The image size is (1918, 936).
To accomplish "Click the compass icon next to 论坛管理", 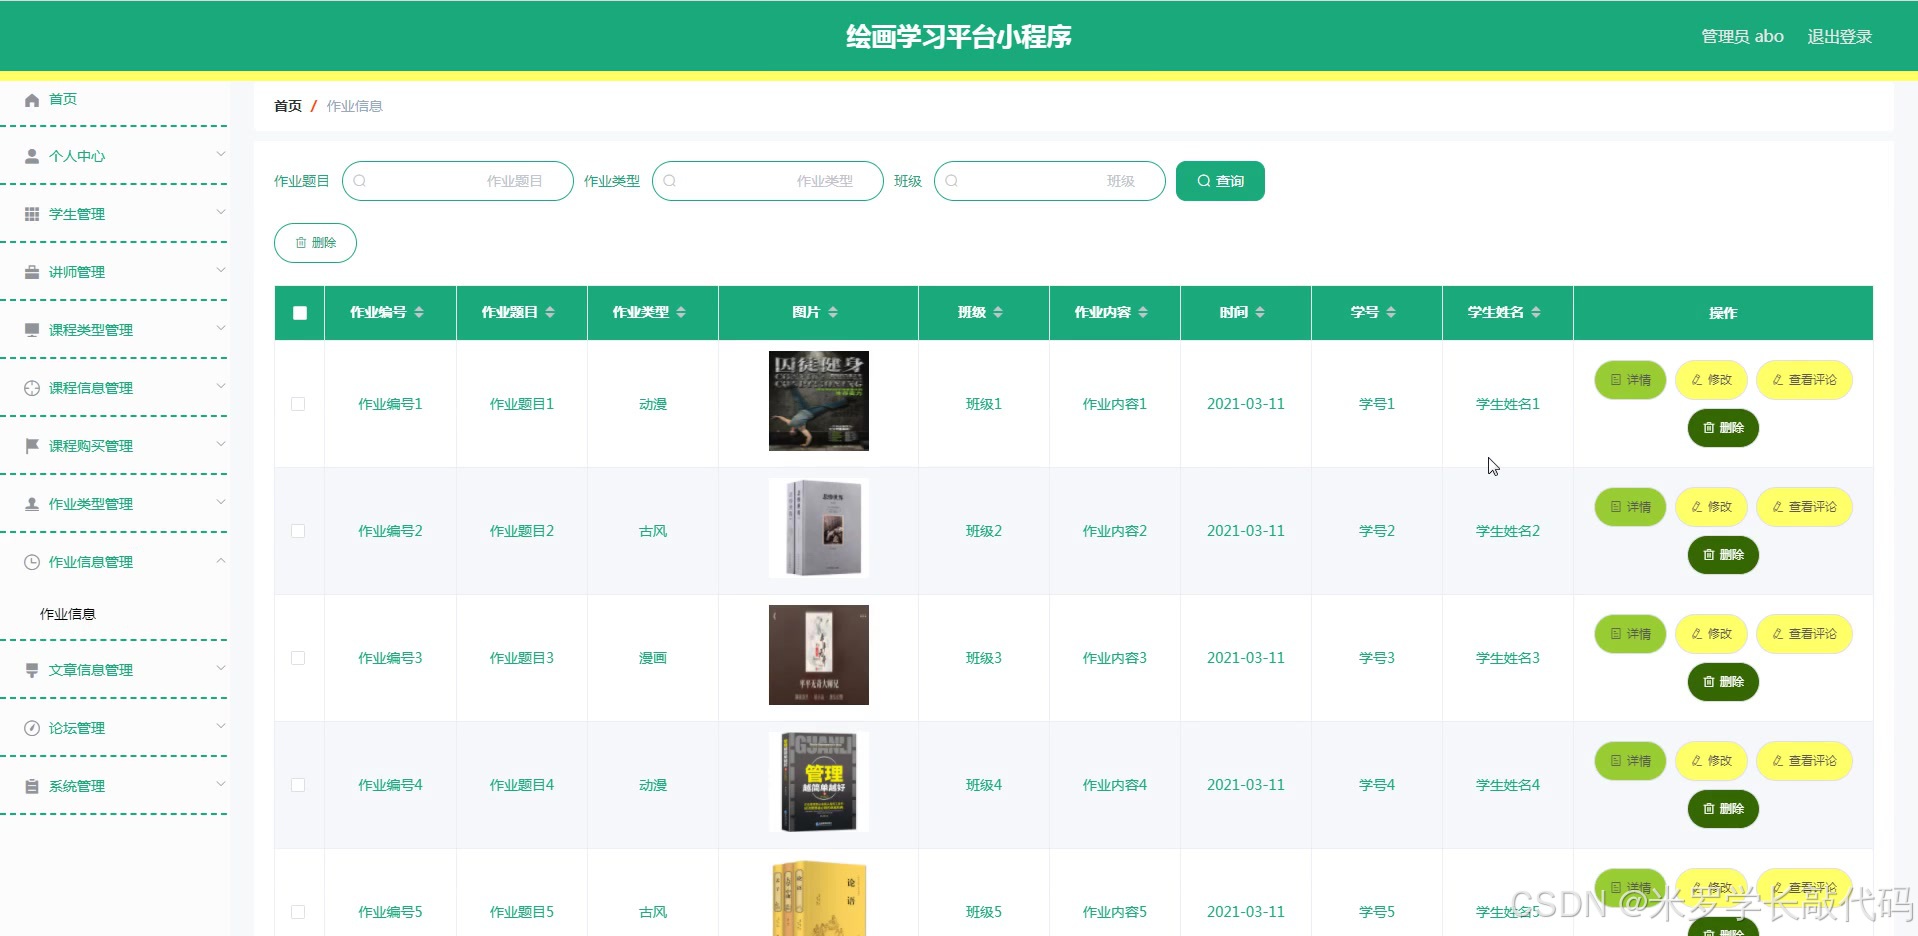I will tap(32, 729).
